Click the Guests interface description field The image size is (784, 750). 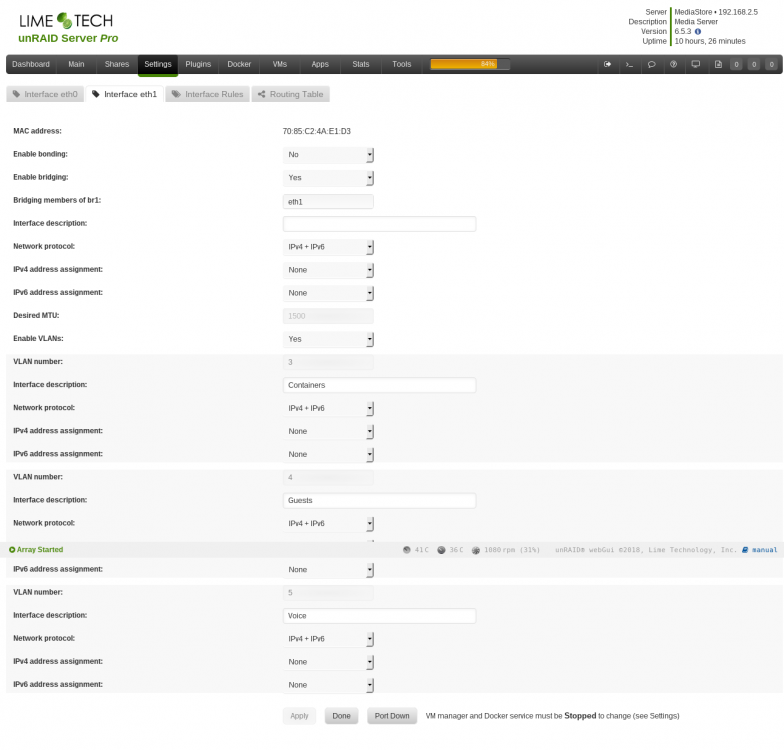pyautogui.click(x=380, y=500)
